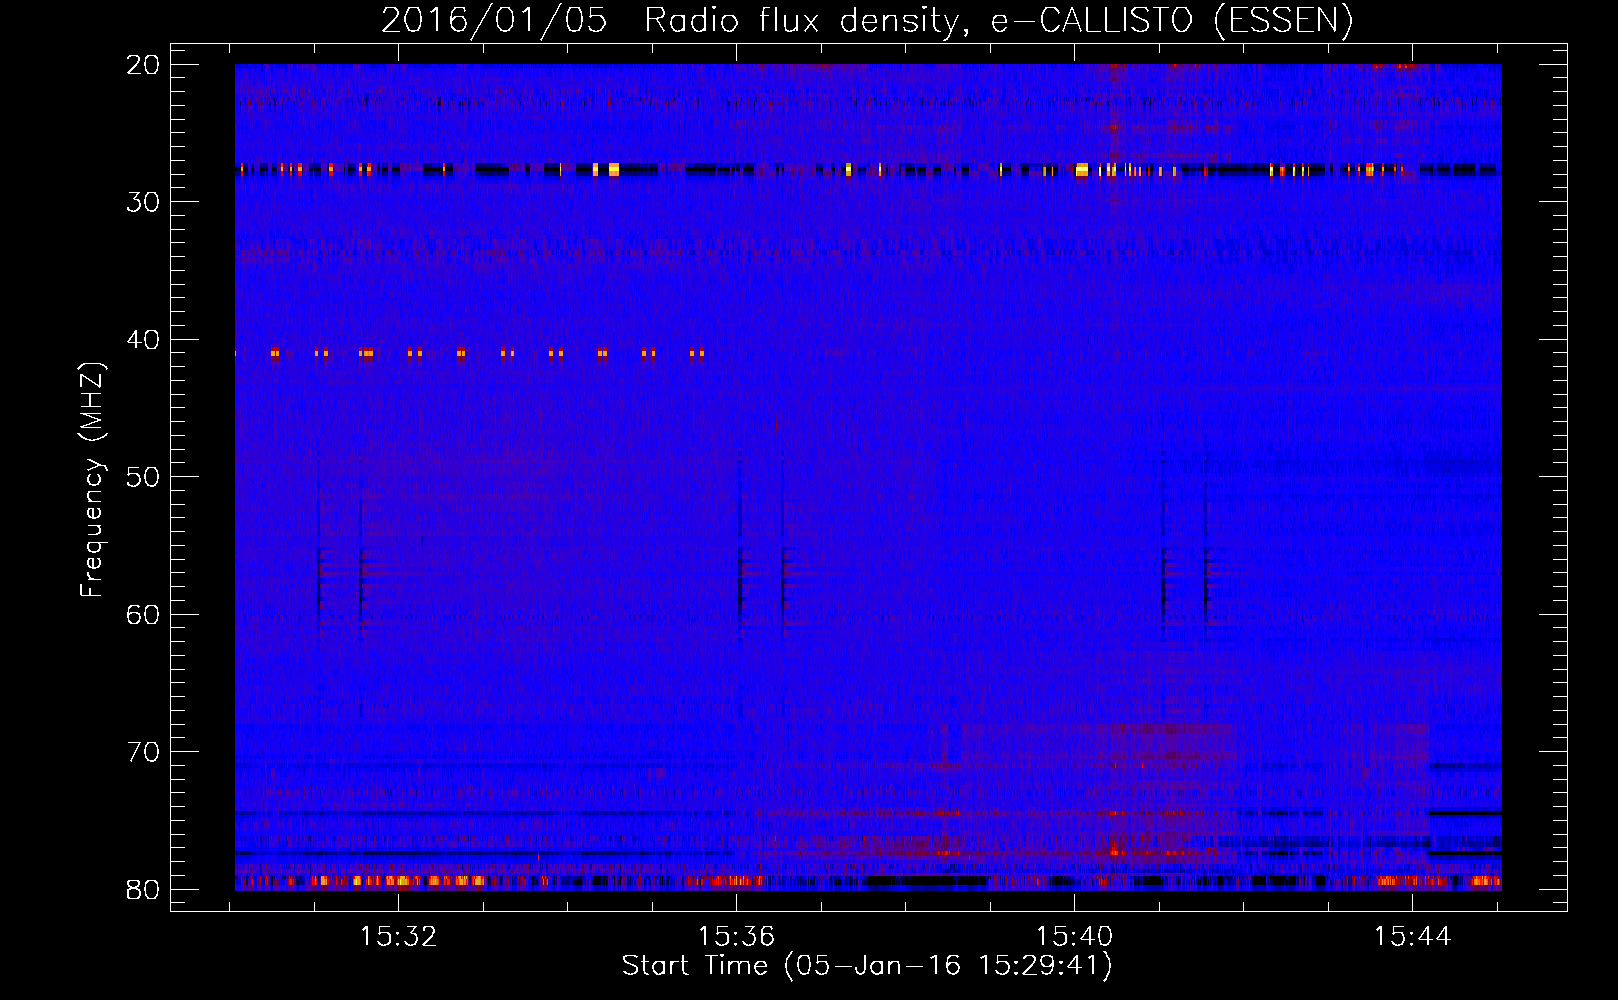The width and height of the screenshot is (1618, 1000).
Task: Click the 'Start Time (05-Jan-16 15:29:41)' x-axis label
Action: point(867,966)
